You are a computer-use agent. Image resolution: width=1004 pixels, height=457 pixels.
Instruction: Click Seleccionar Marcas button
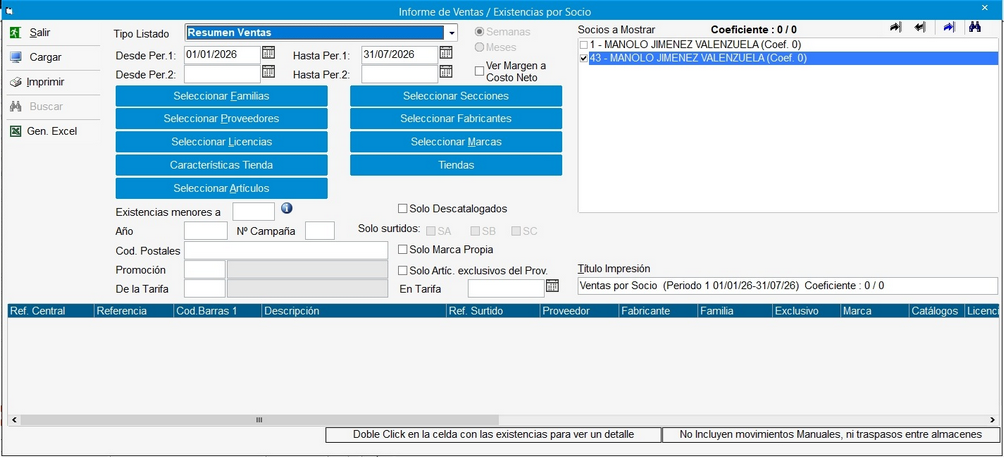point(456,142)
